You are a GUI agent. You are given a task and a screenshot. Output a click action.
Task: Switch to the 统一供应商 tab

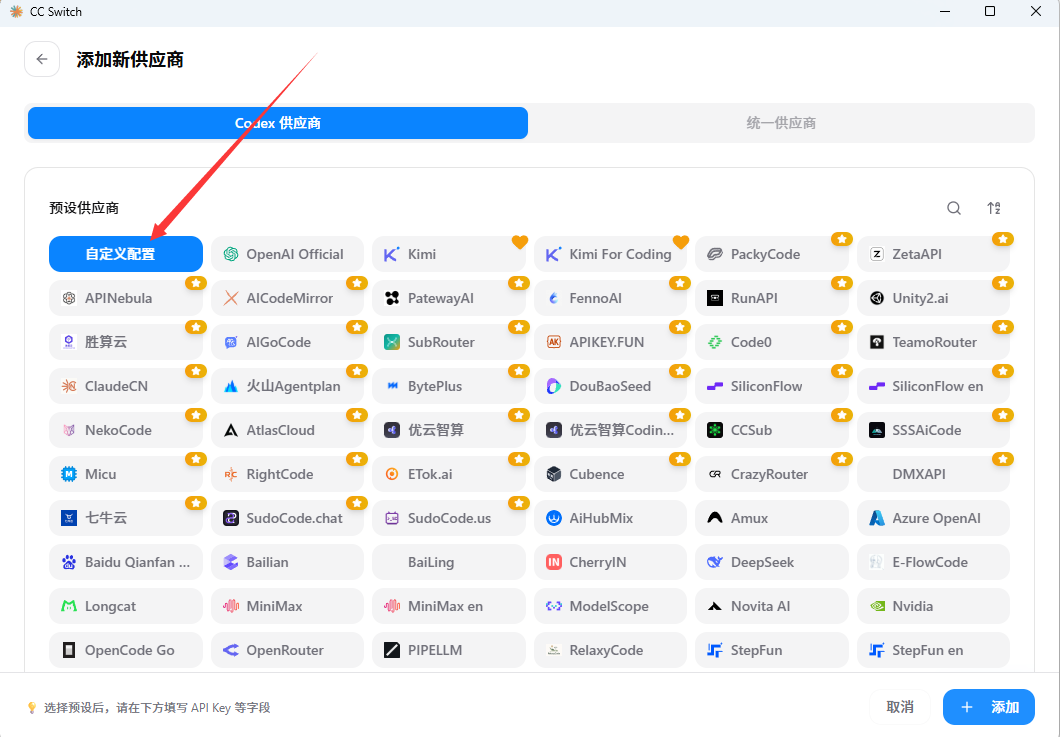coord(781,123)
